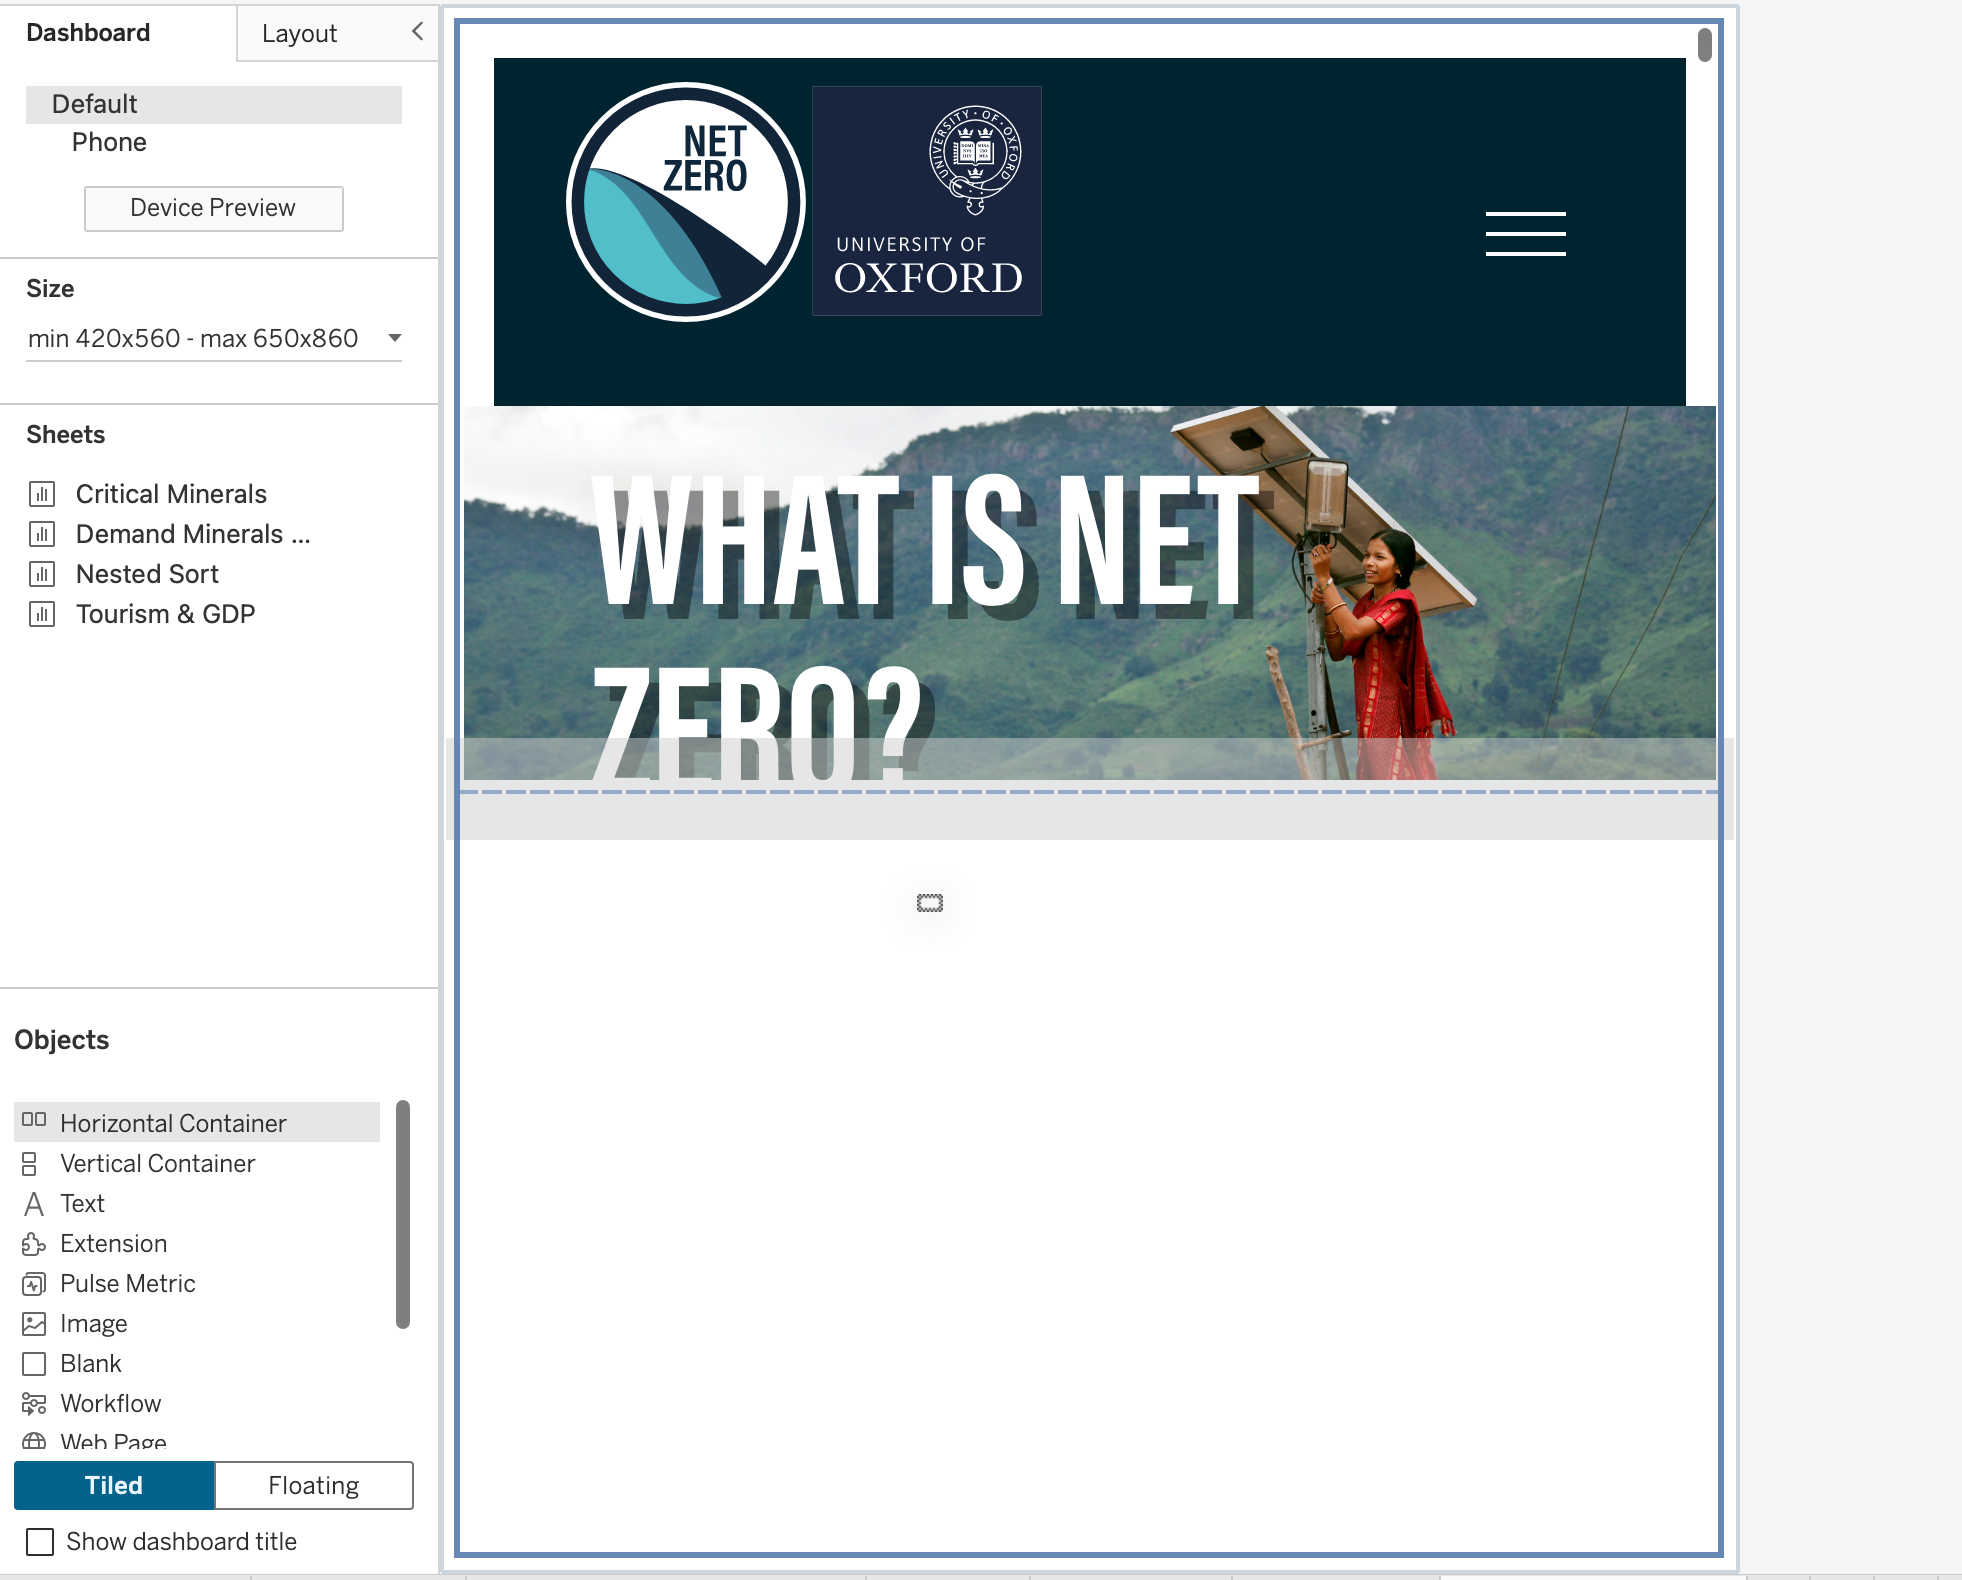
Task: Select the Phone device layout
Action: tap(109, 142)
